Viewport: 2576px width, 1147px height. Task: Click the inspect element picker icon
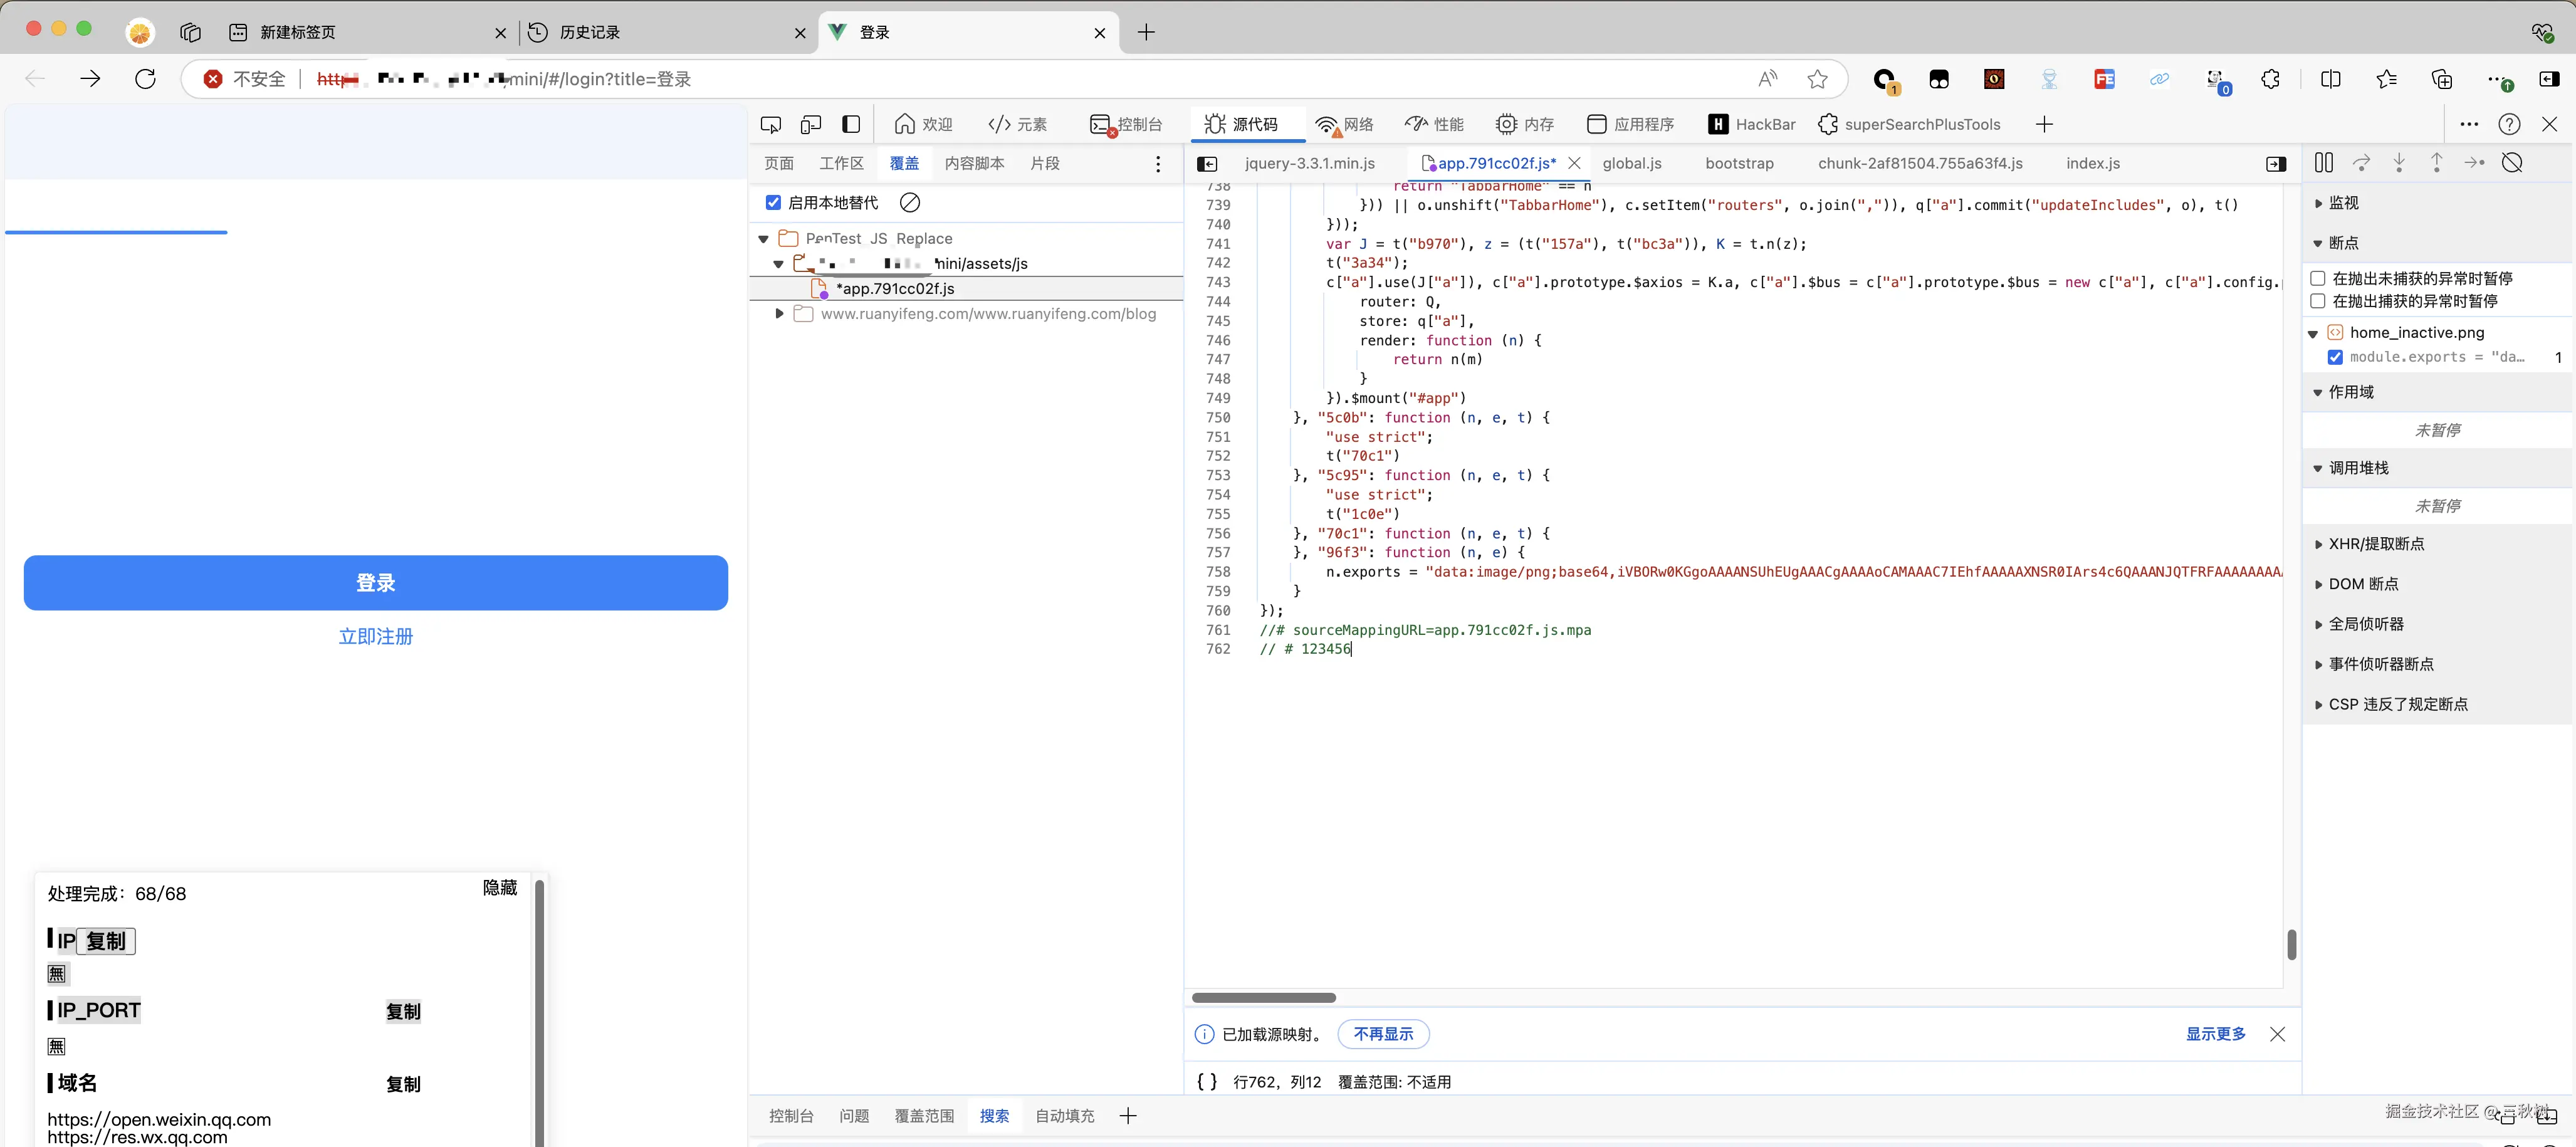pyautogui.click(x=770, y=124)
